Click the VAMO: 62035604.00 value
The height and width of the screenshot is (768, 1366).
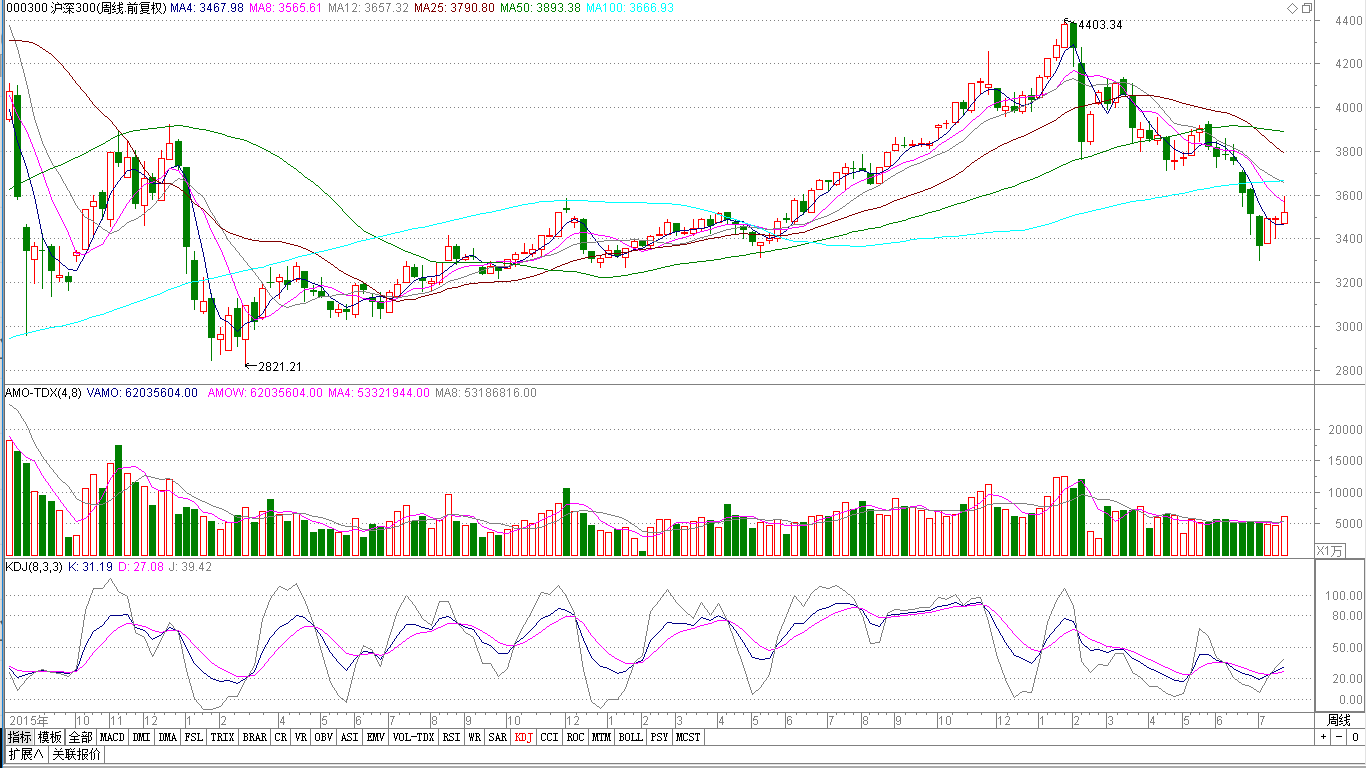[x=142, y=393]
